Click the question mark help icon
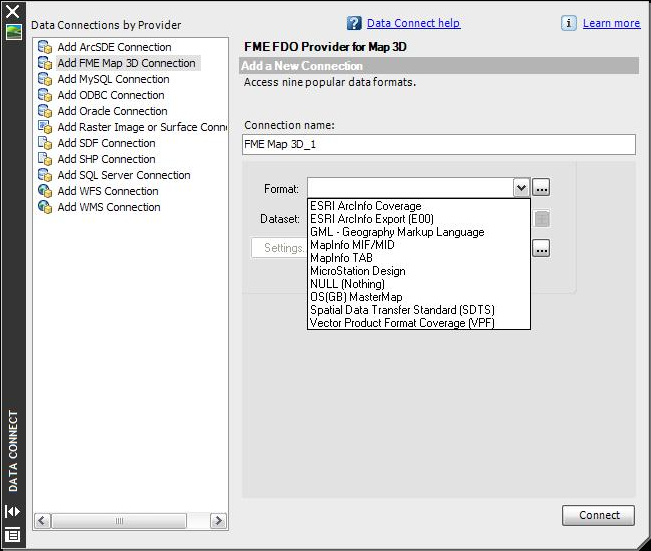651x551 pixels. (x=354, y=23)
